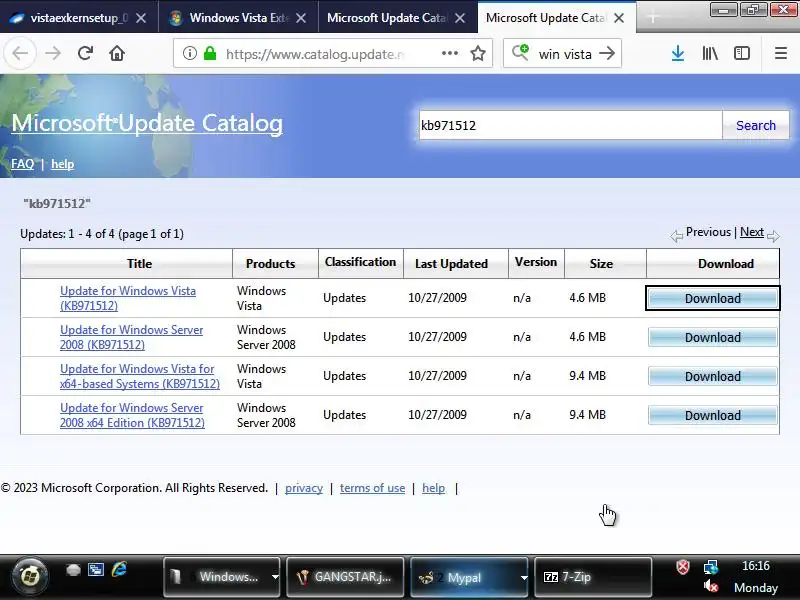Open the browser library icon

tap(710, 53)
